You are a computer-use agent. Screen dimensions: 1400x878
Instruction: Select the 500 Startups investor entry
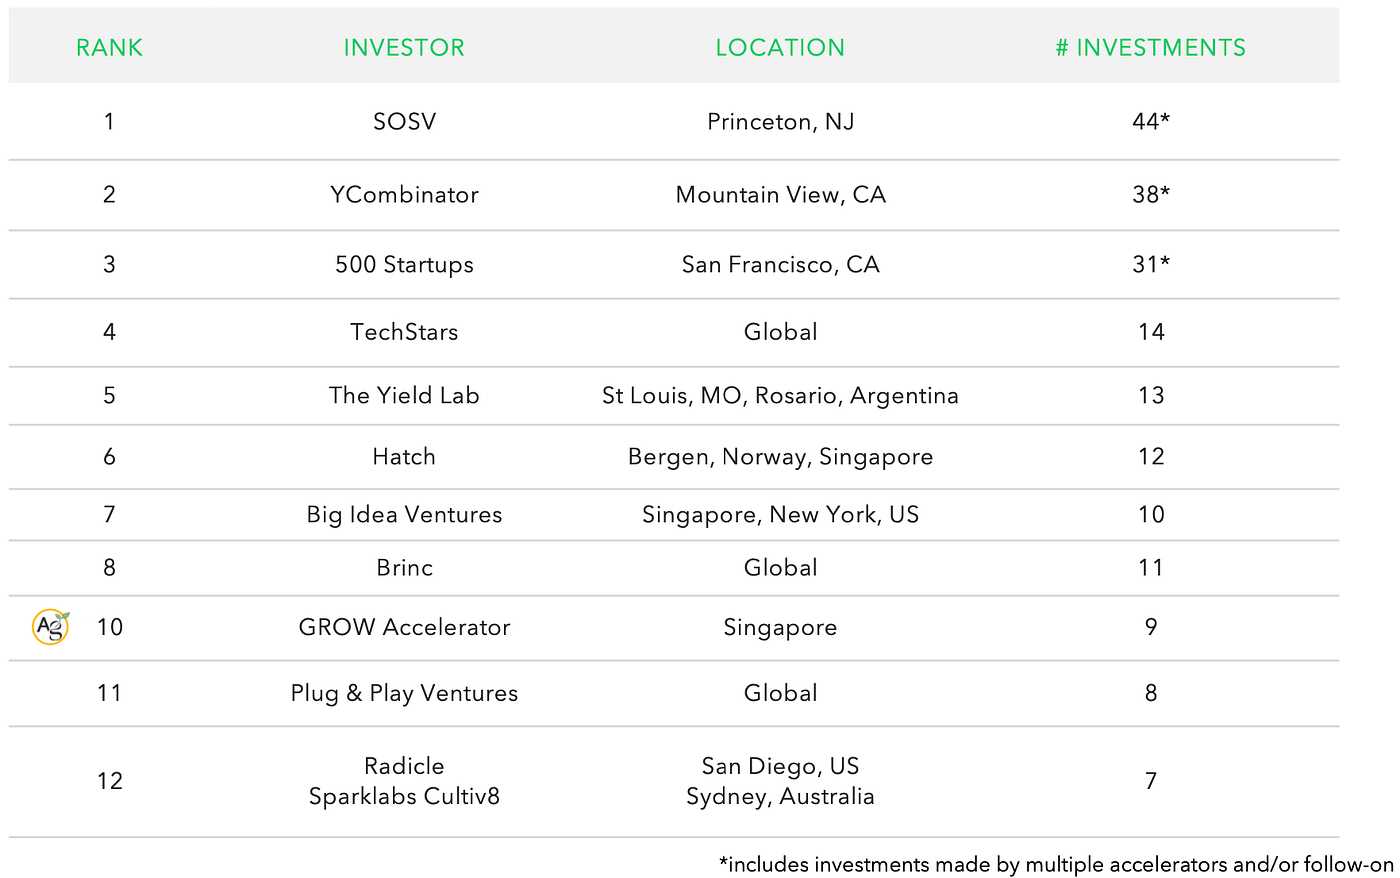pos(404,265)
